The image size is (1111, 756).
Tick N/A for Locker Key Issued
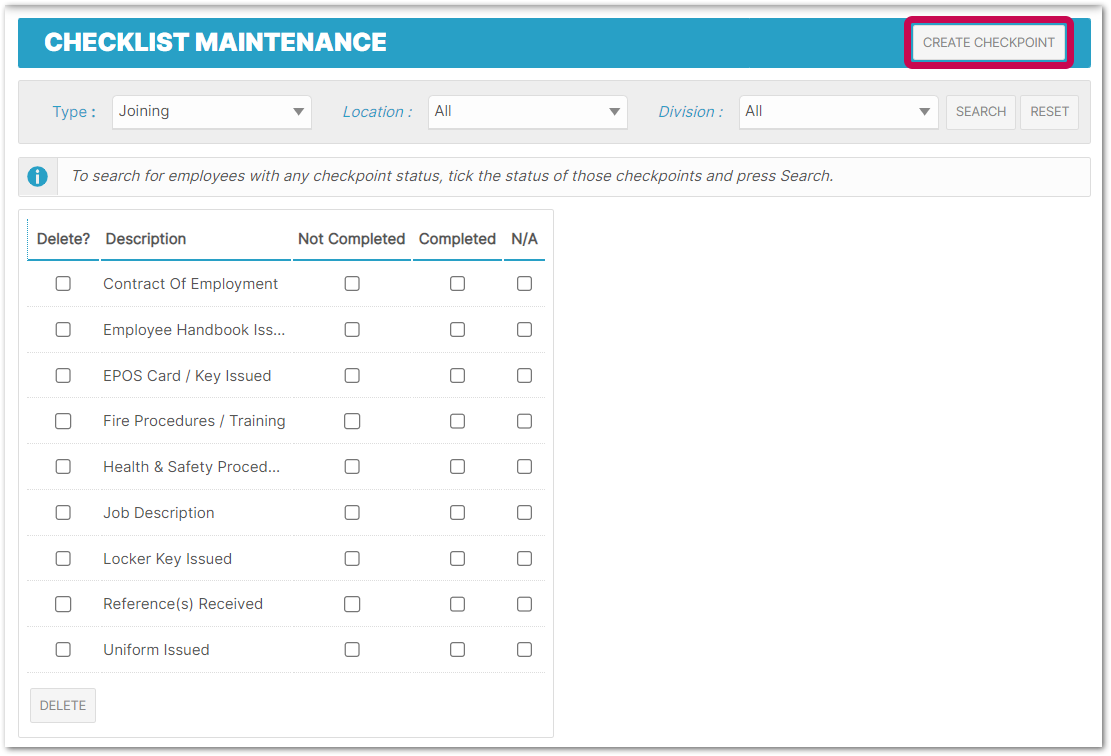point(524,558)
